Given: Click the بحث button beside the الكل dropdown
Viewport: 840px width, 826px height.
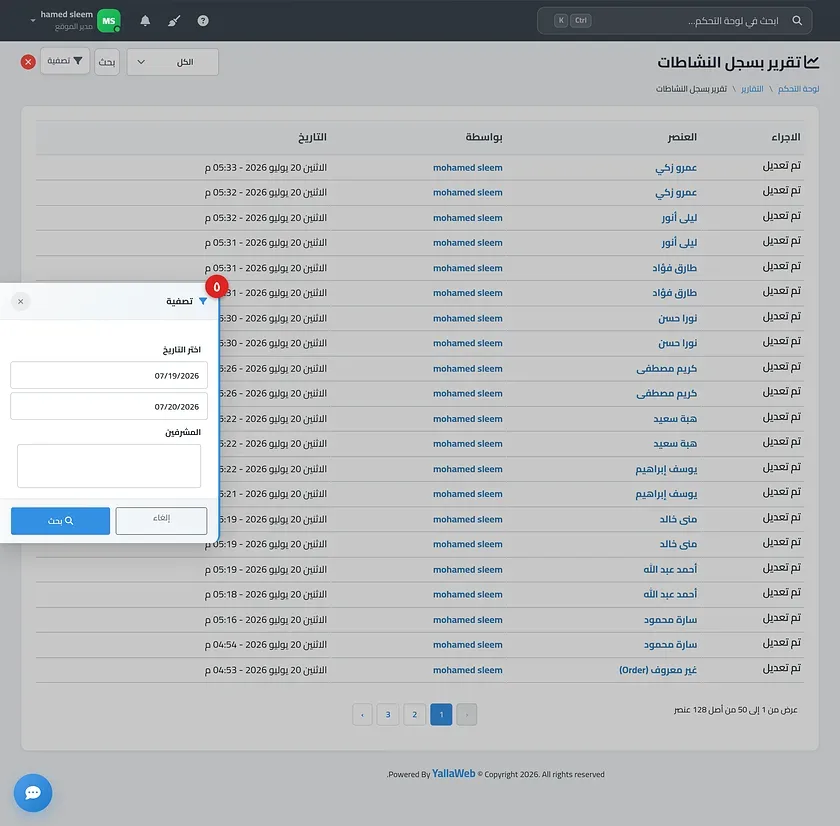Looking at the screenshot, I should coord(107,62).
